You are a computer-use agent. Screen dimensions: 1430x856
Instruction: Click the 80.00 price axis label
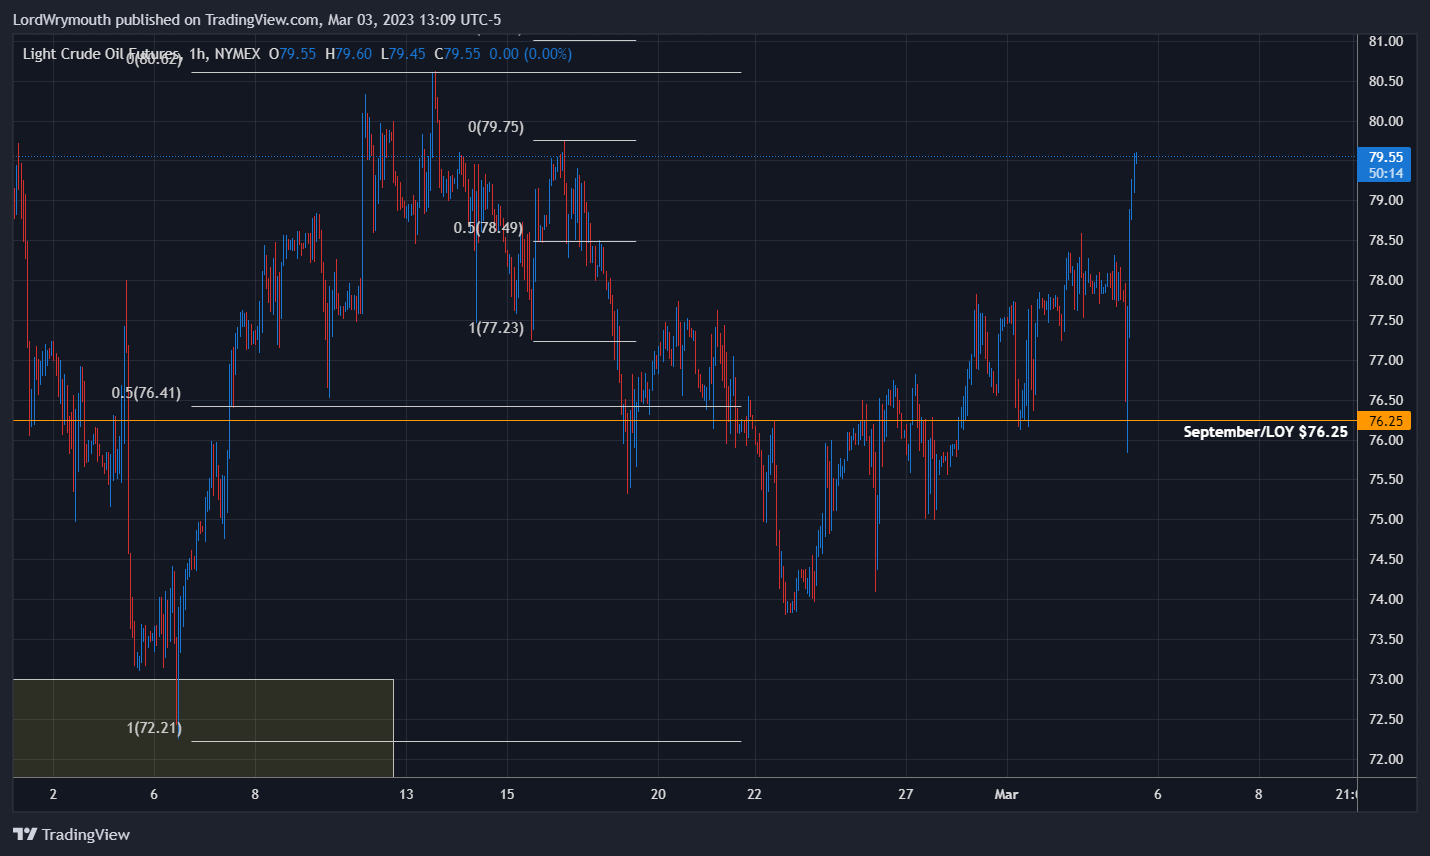click(x=1386, y=121)
